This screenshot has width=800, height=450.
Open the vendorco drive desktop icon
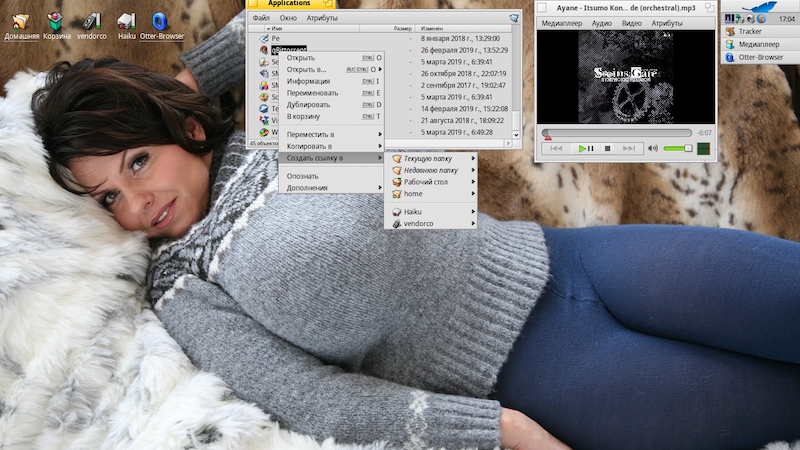coord(91,20)
